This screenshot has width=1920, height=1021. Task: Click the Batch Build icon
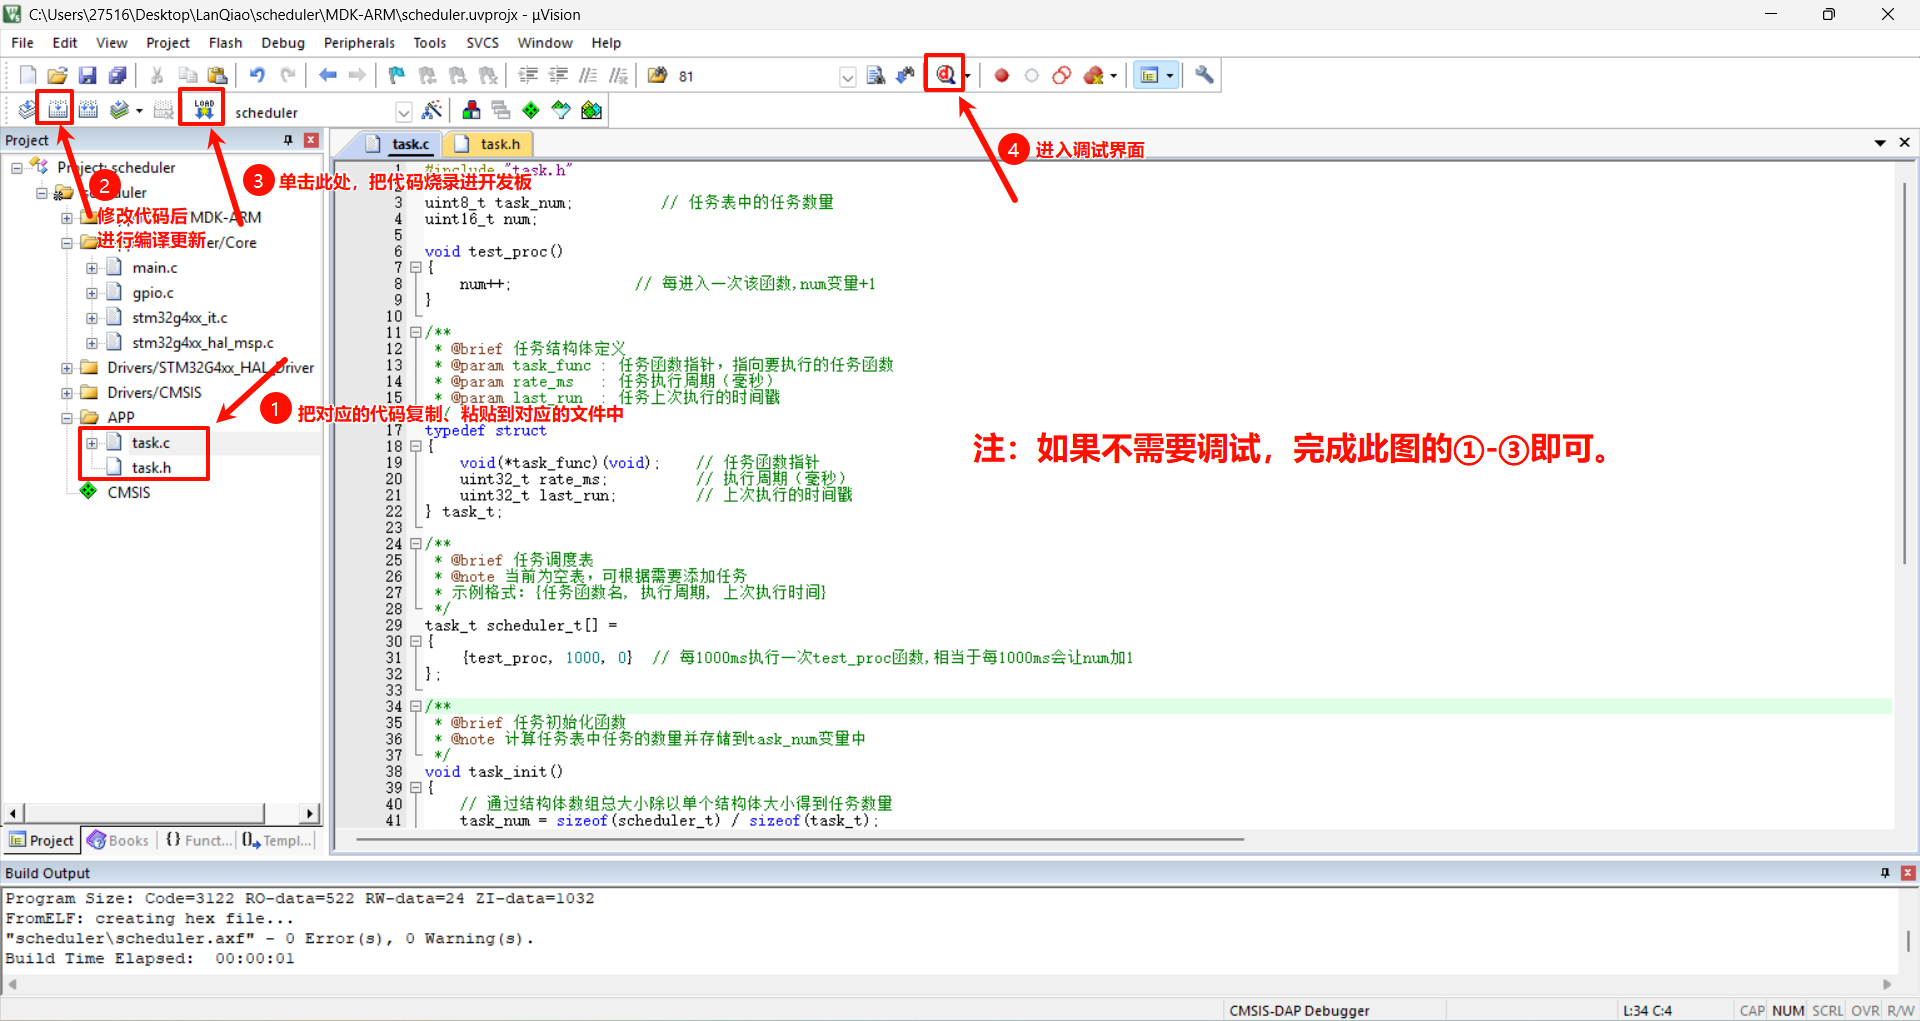120,110
